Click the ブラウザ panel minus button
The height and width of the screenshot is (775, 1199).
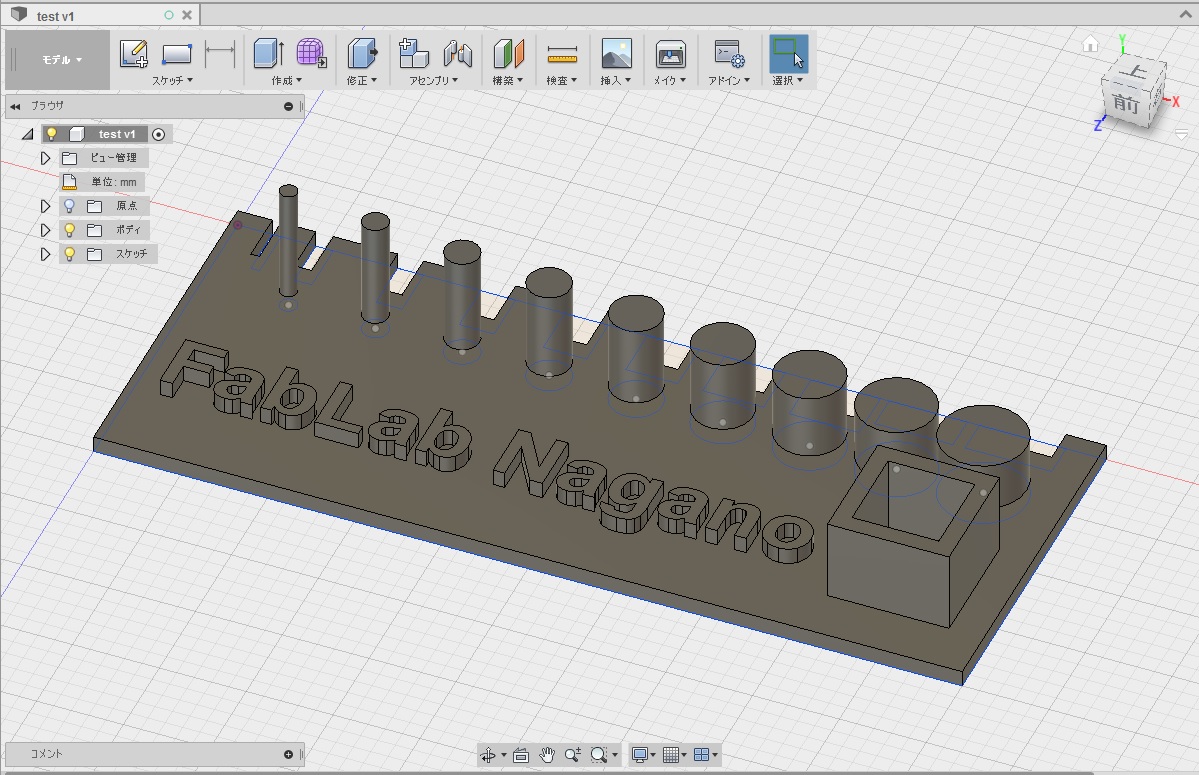288,106
